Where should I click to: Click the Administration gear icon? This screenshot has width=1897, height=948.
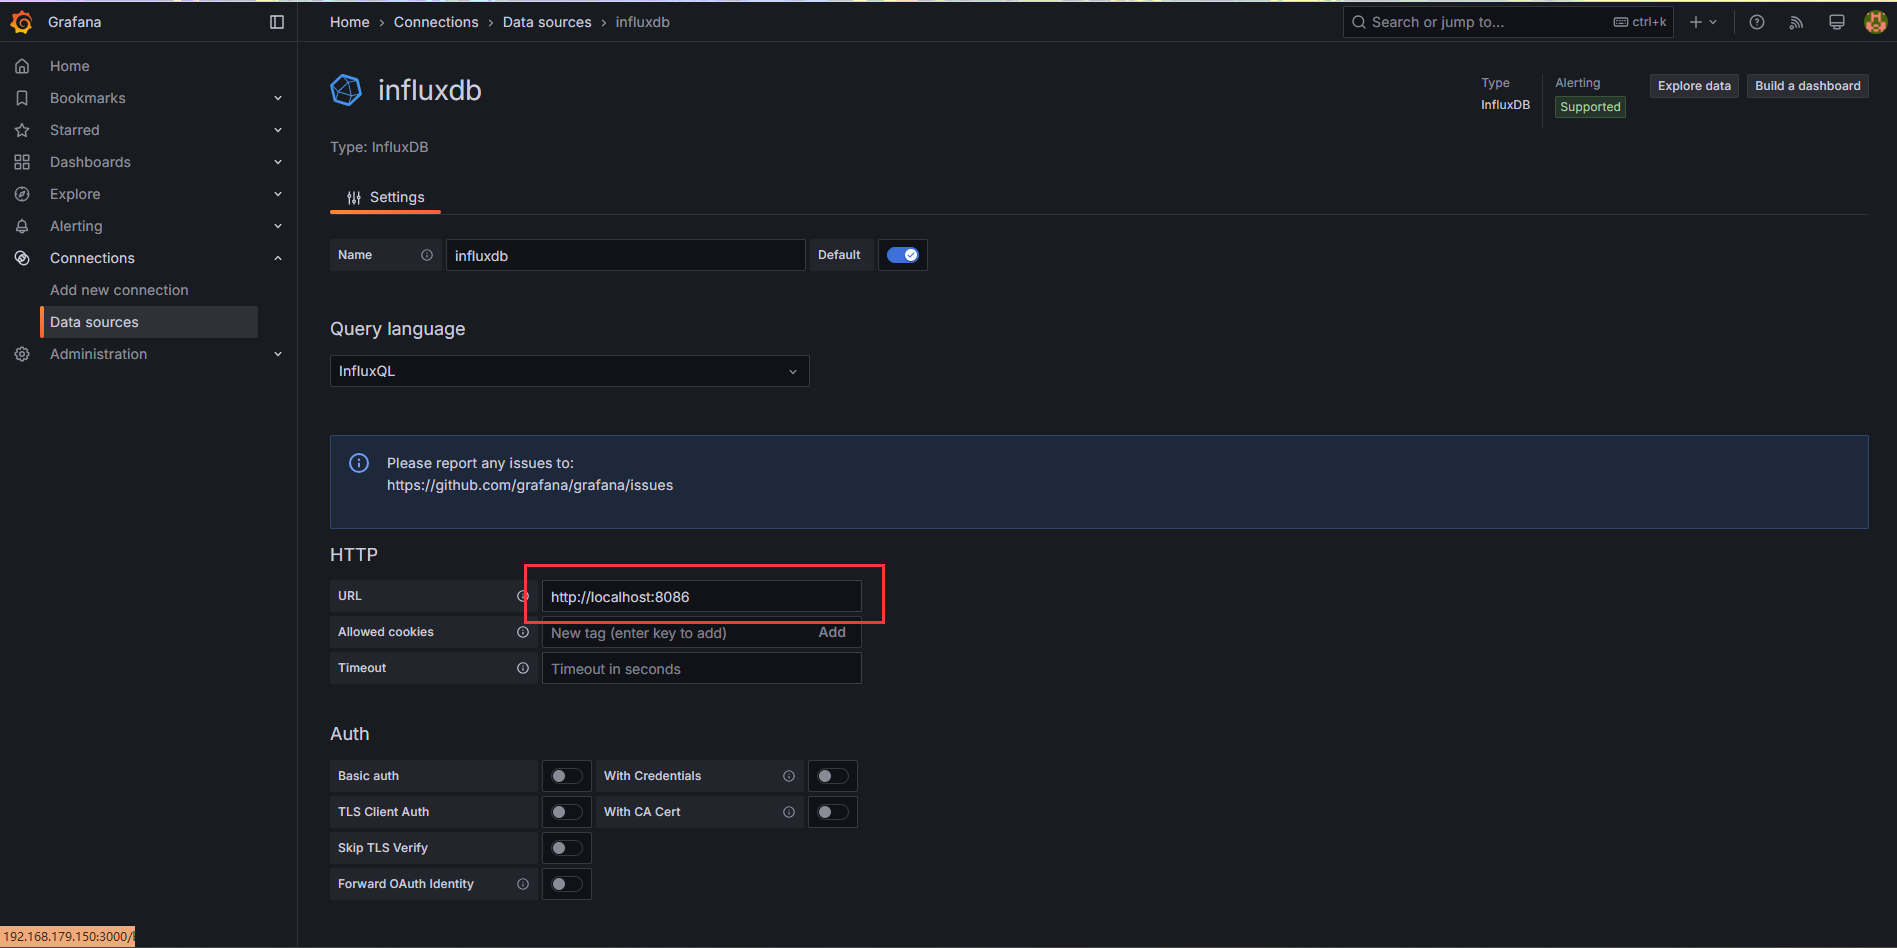coord(22,354)
